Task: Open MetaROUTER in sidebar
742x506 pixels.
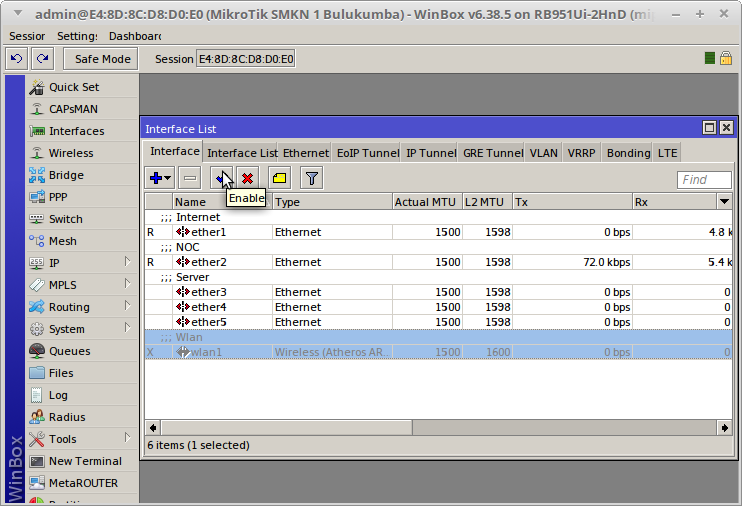Action: point(82,483)
